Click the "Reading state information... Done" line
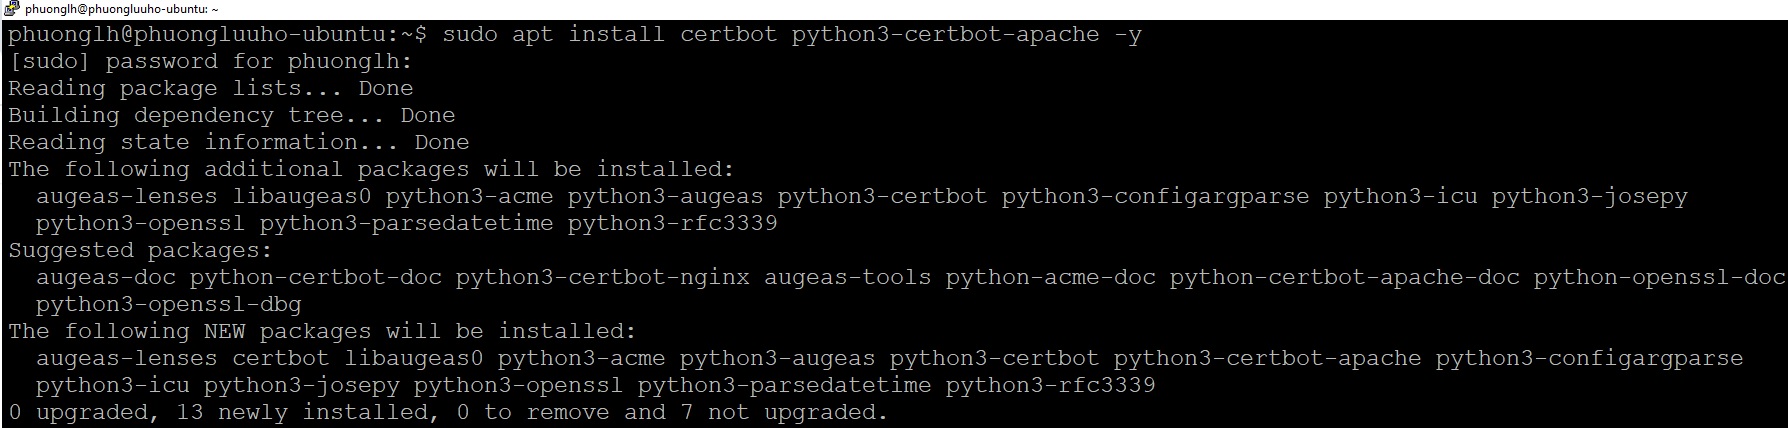 238,143
